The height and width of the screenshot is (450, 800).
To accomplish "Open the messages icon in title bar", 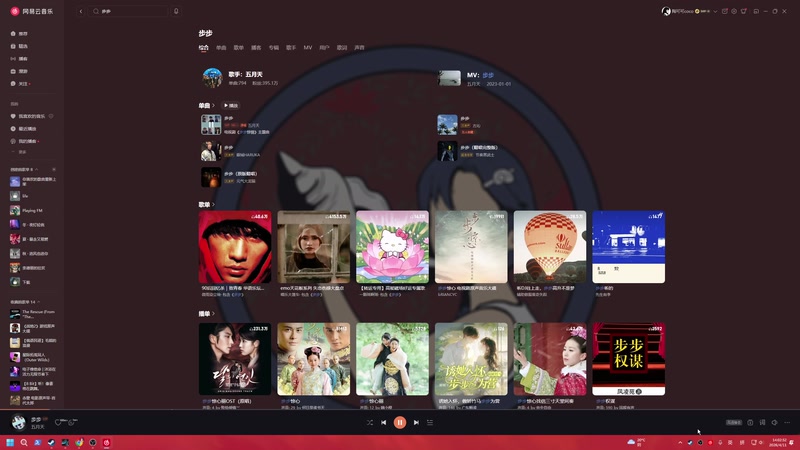I will pos(724,11).
